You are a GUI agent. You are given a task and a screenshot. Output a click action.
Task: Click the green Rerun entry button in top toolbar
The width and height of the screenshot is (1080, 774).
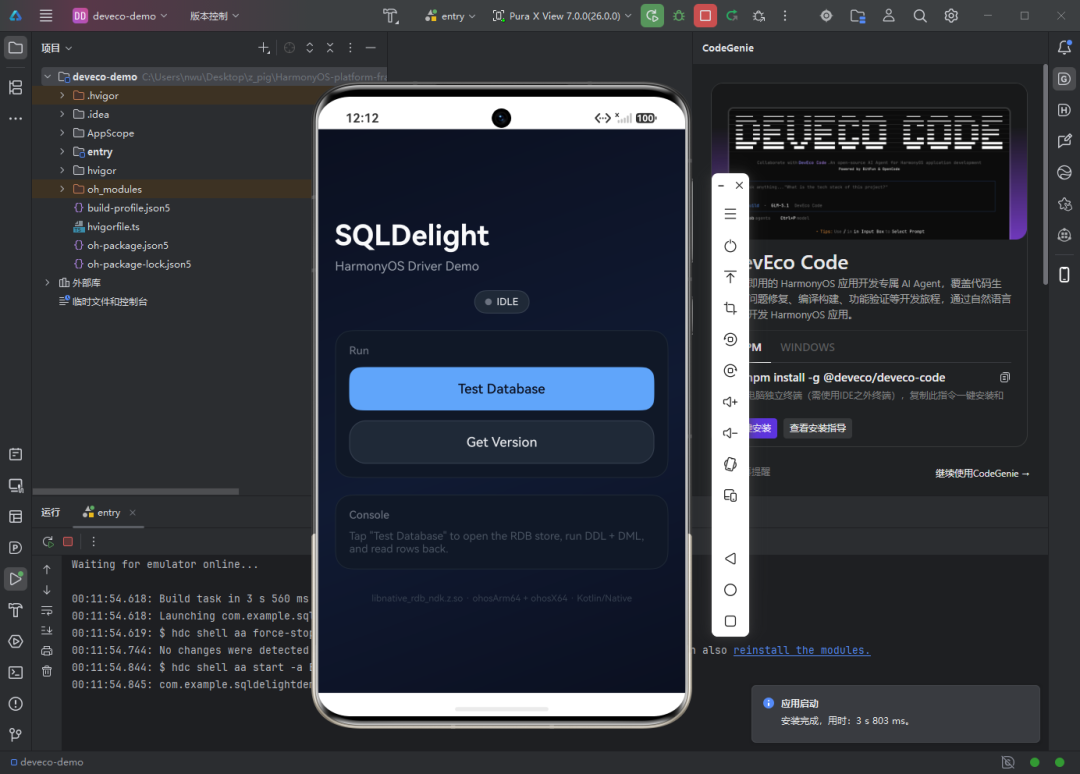(652, 16)
